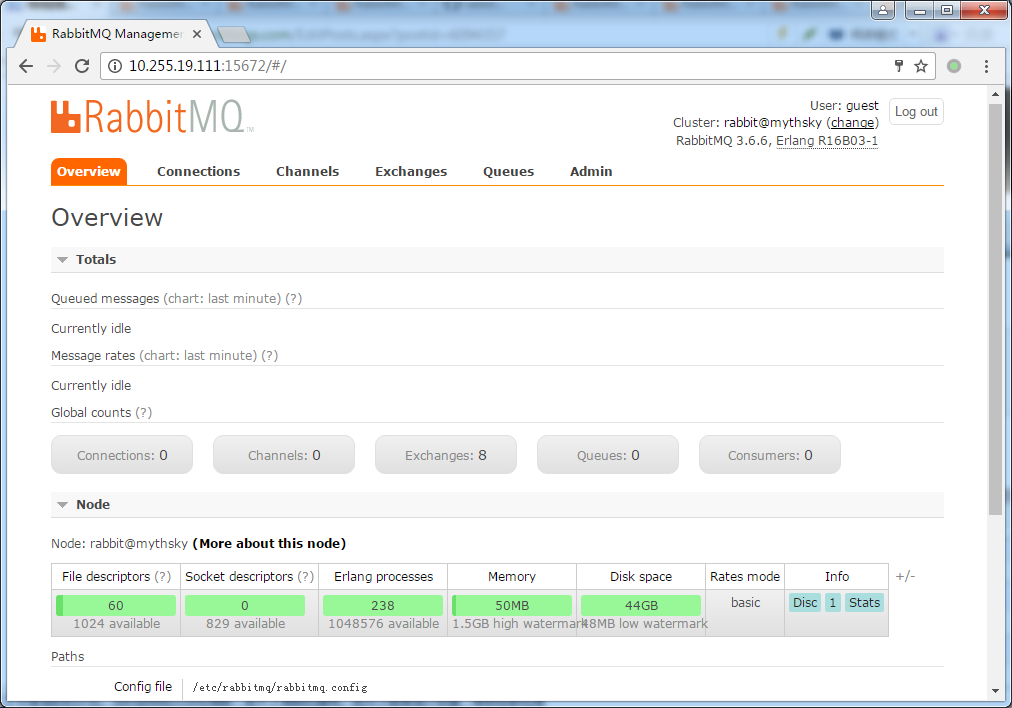Open Chrome three-dot menu
This screenshot has width=1012, height=708.
986,66
